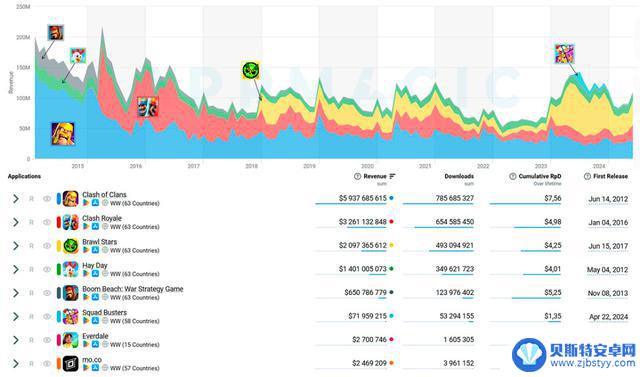
Task: Toggle visibility eye for mo.co
Action: click(x=47, y=364)
